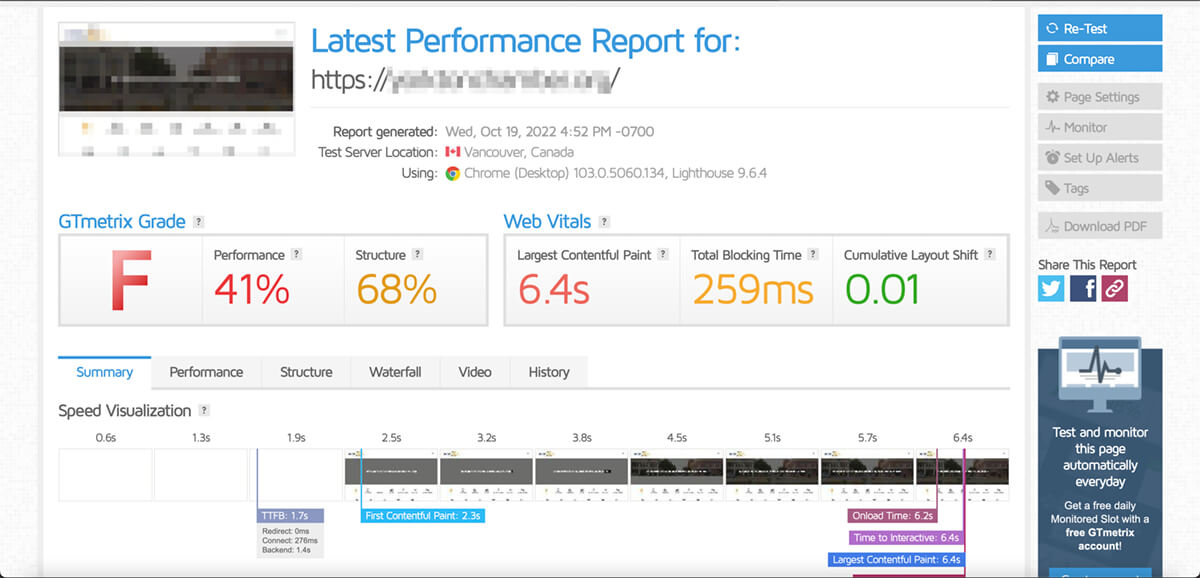
Task: Select the 2.5s speed visualization frame
Action: tap(391, 474)
